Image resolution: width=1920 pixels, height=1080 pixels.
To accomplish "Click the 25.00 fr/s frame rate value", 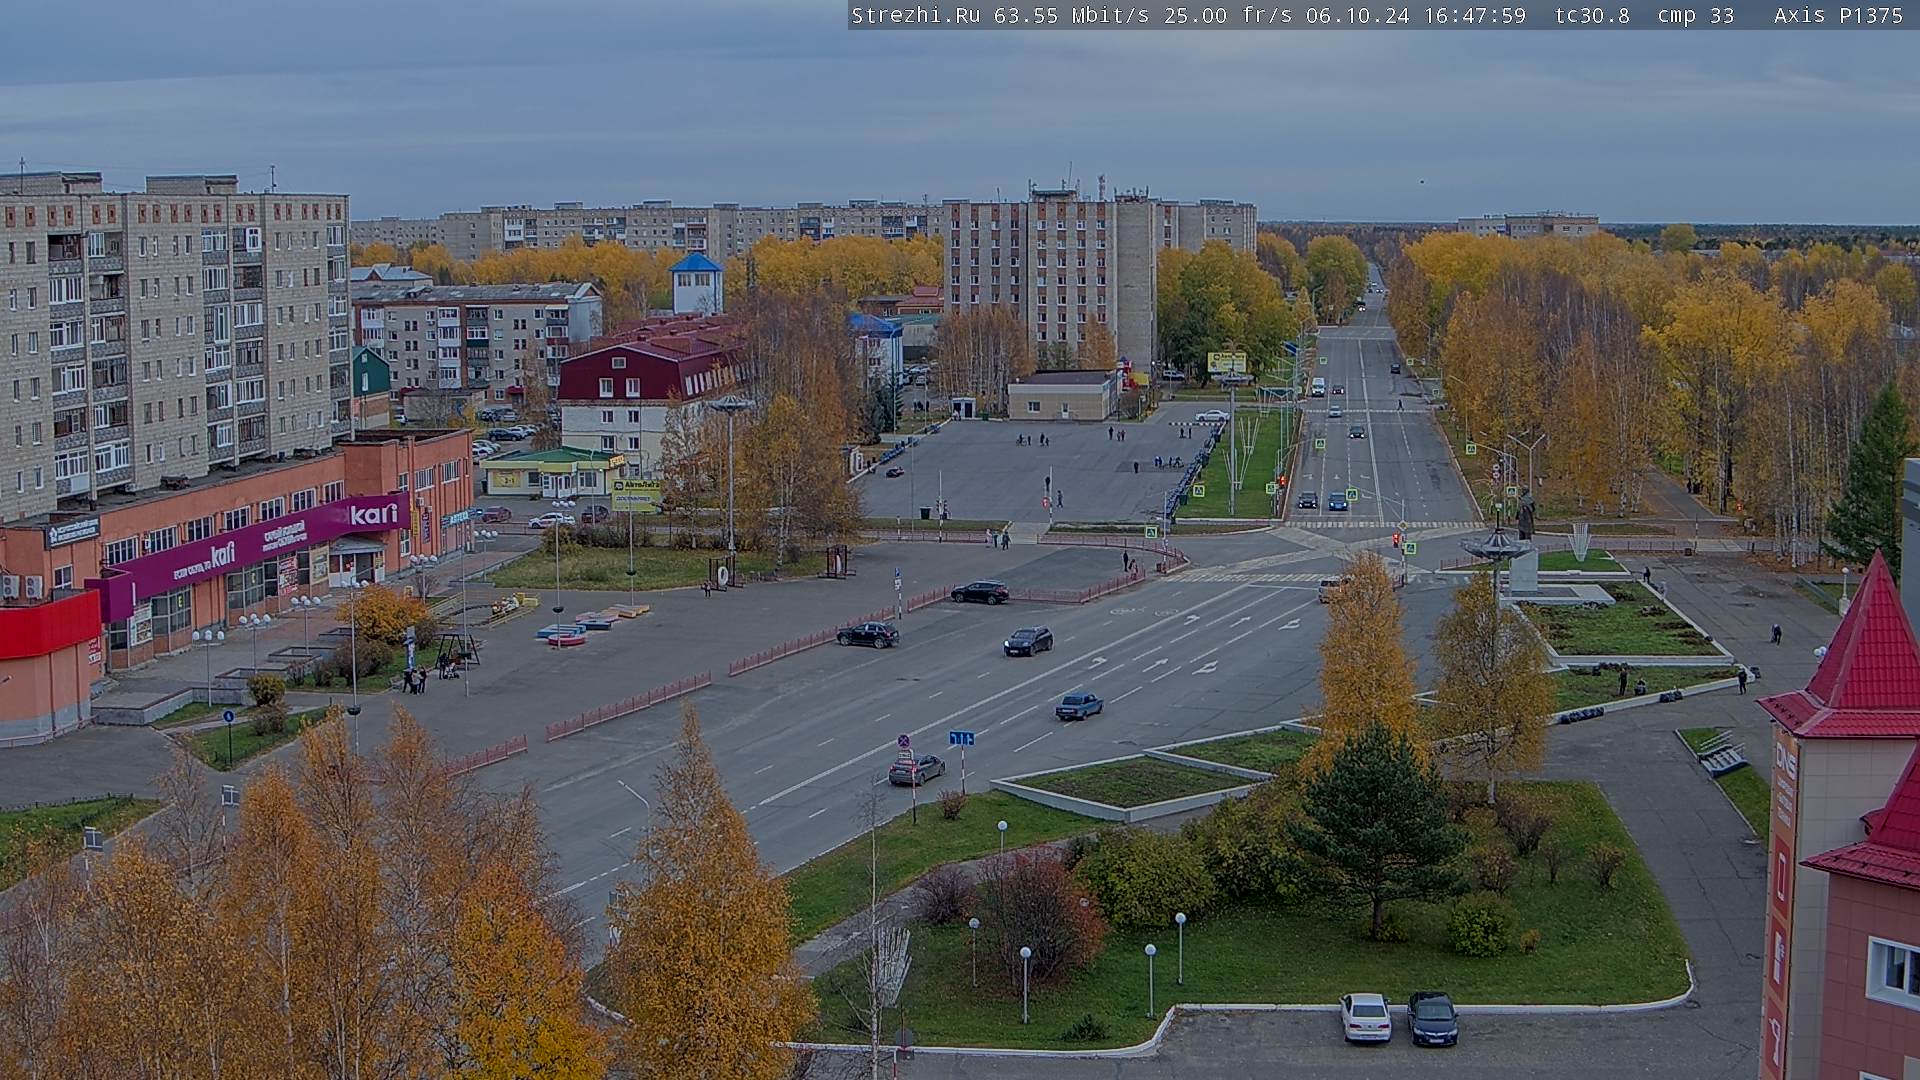I will 1228,15.
